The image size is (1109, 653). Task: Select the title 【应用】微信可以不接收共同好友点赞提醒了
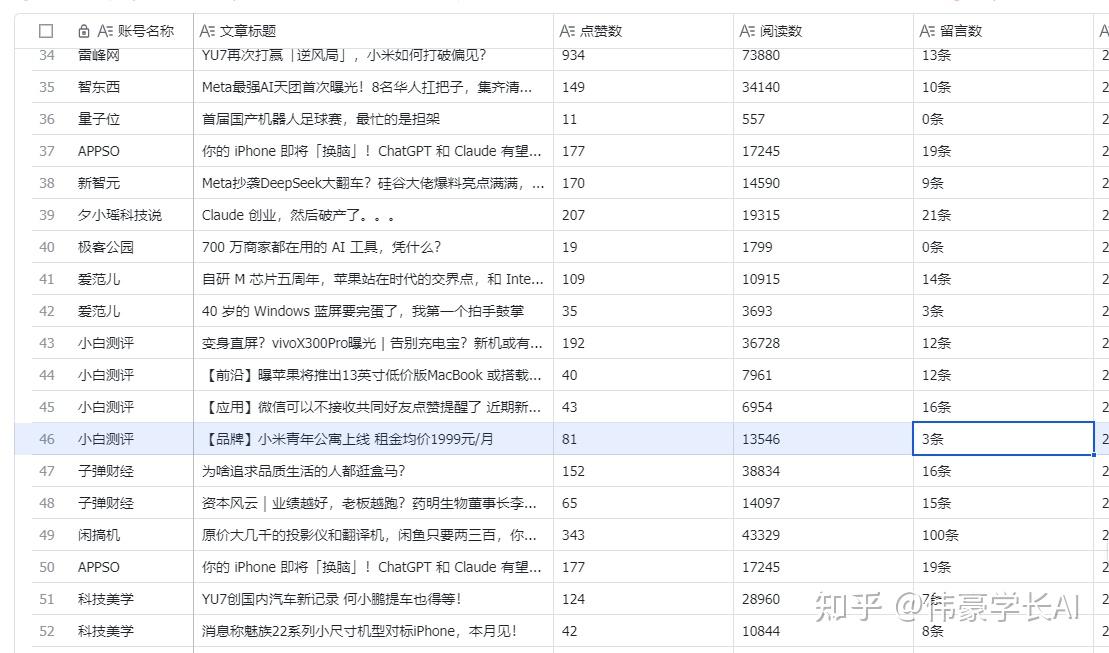tap(371, 407)
